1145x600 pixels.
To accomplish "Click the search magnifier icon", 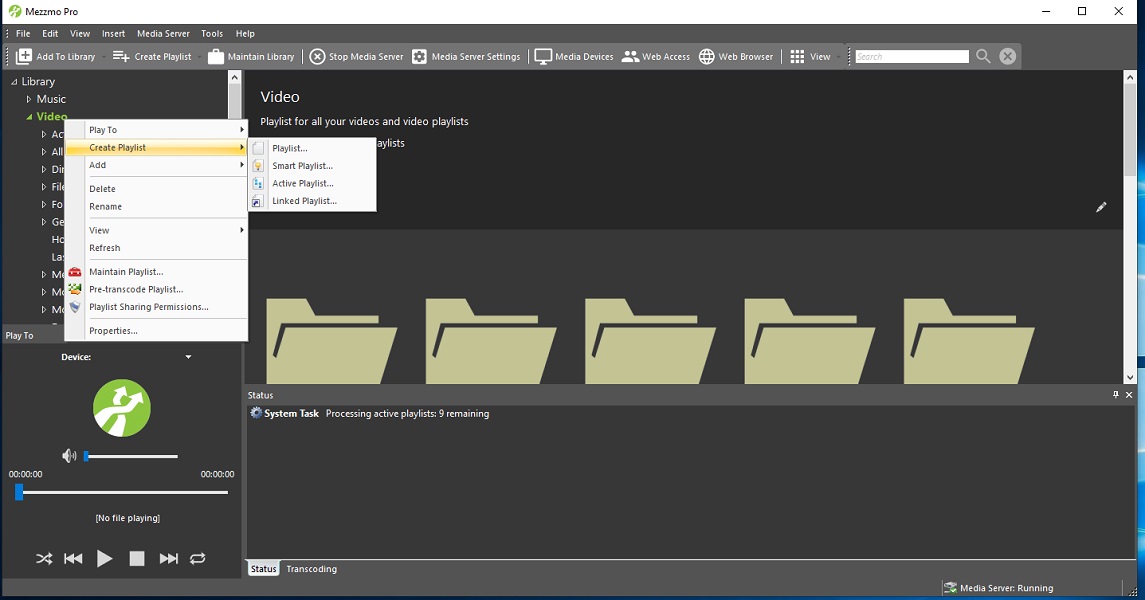I will 983,56.
